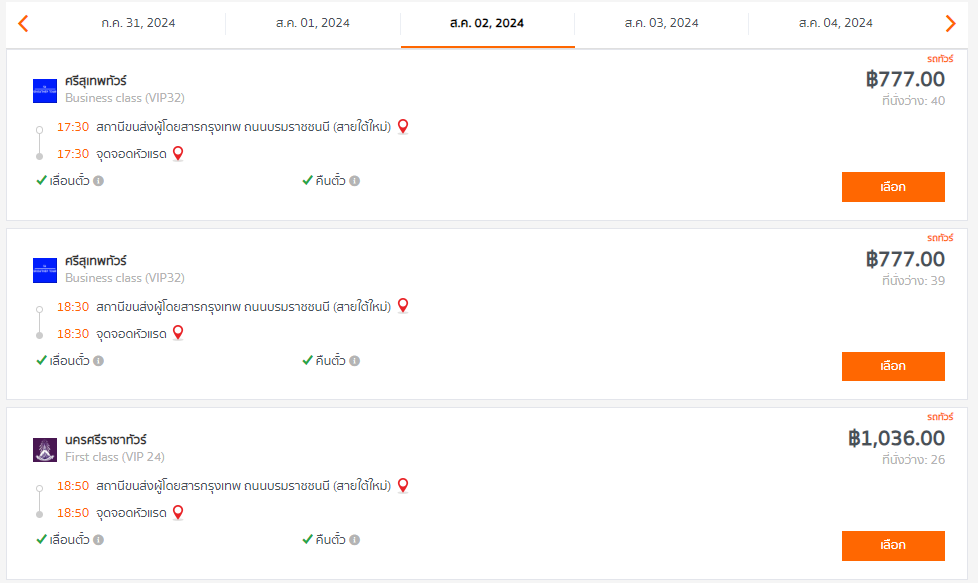Show เลื่อนตั๋ว info icon on นครศรีราชาทัวร์ trip
Viewport: 978px width, 583px height.
(x=99, y=539)
